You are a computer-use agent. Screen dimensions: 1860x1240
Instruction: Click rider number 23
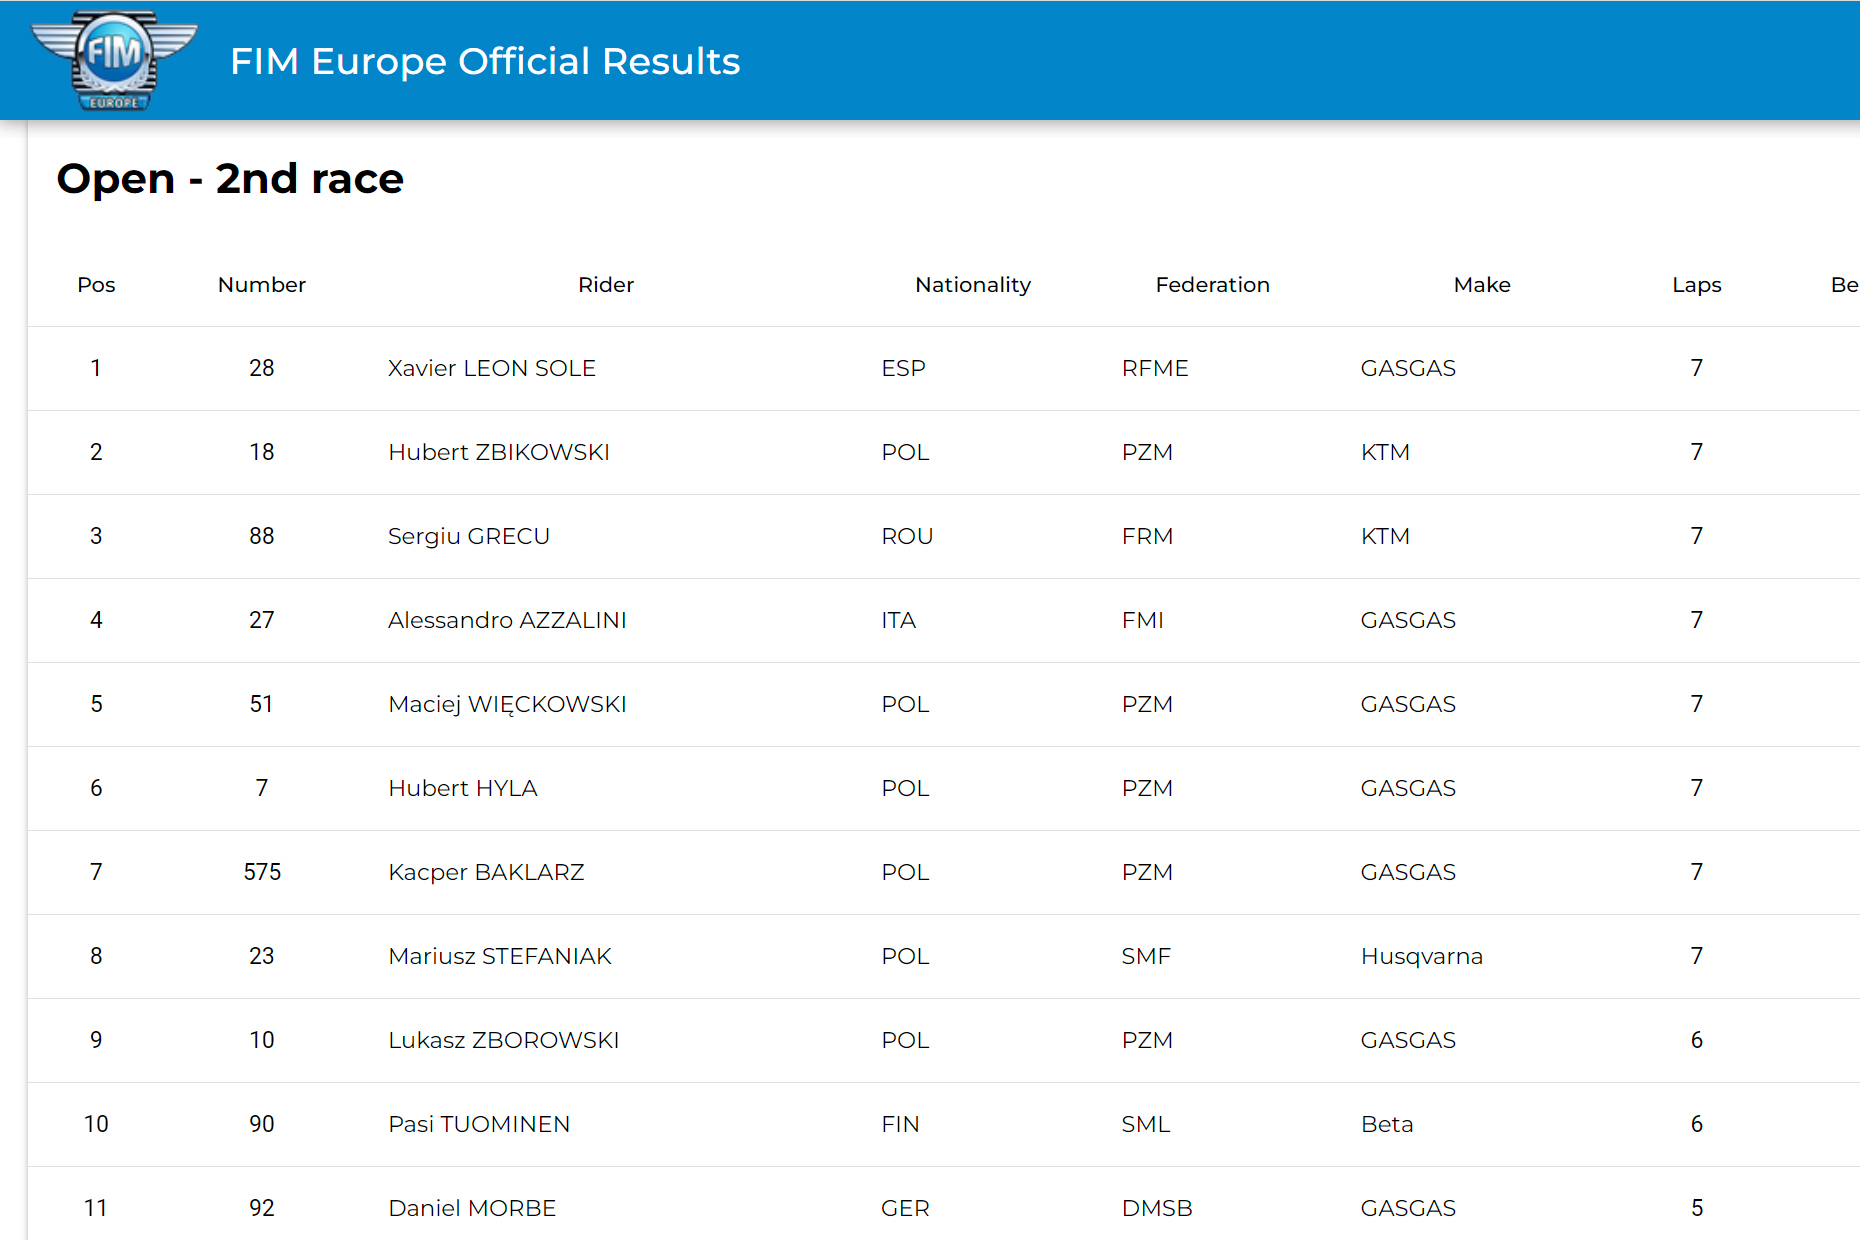click(262, 956)
